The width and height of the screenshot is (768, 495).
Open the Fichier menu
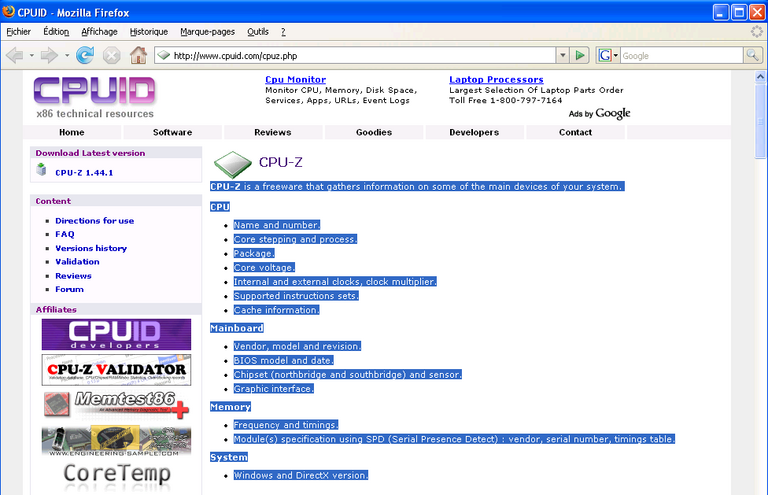tap(19, 32)
